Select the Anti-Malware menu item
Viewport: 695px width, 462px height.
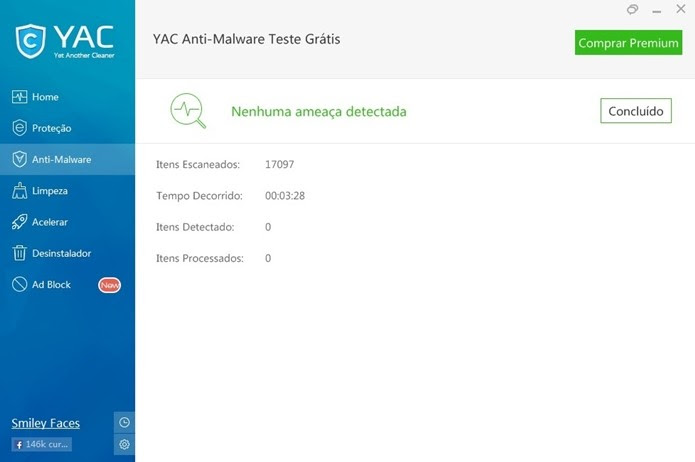click(x=67, y=159)
